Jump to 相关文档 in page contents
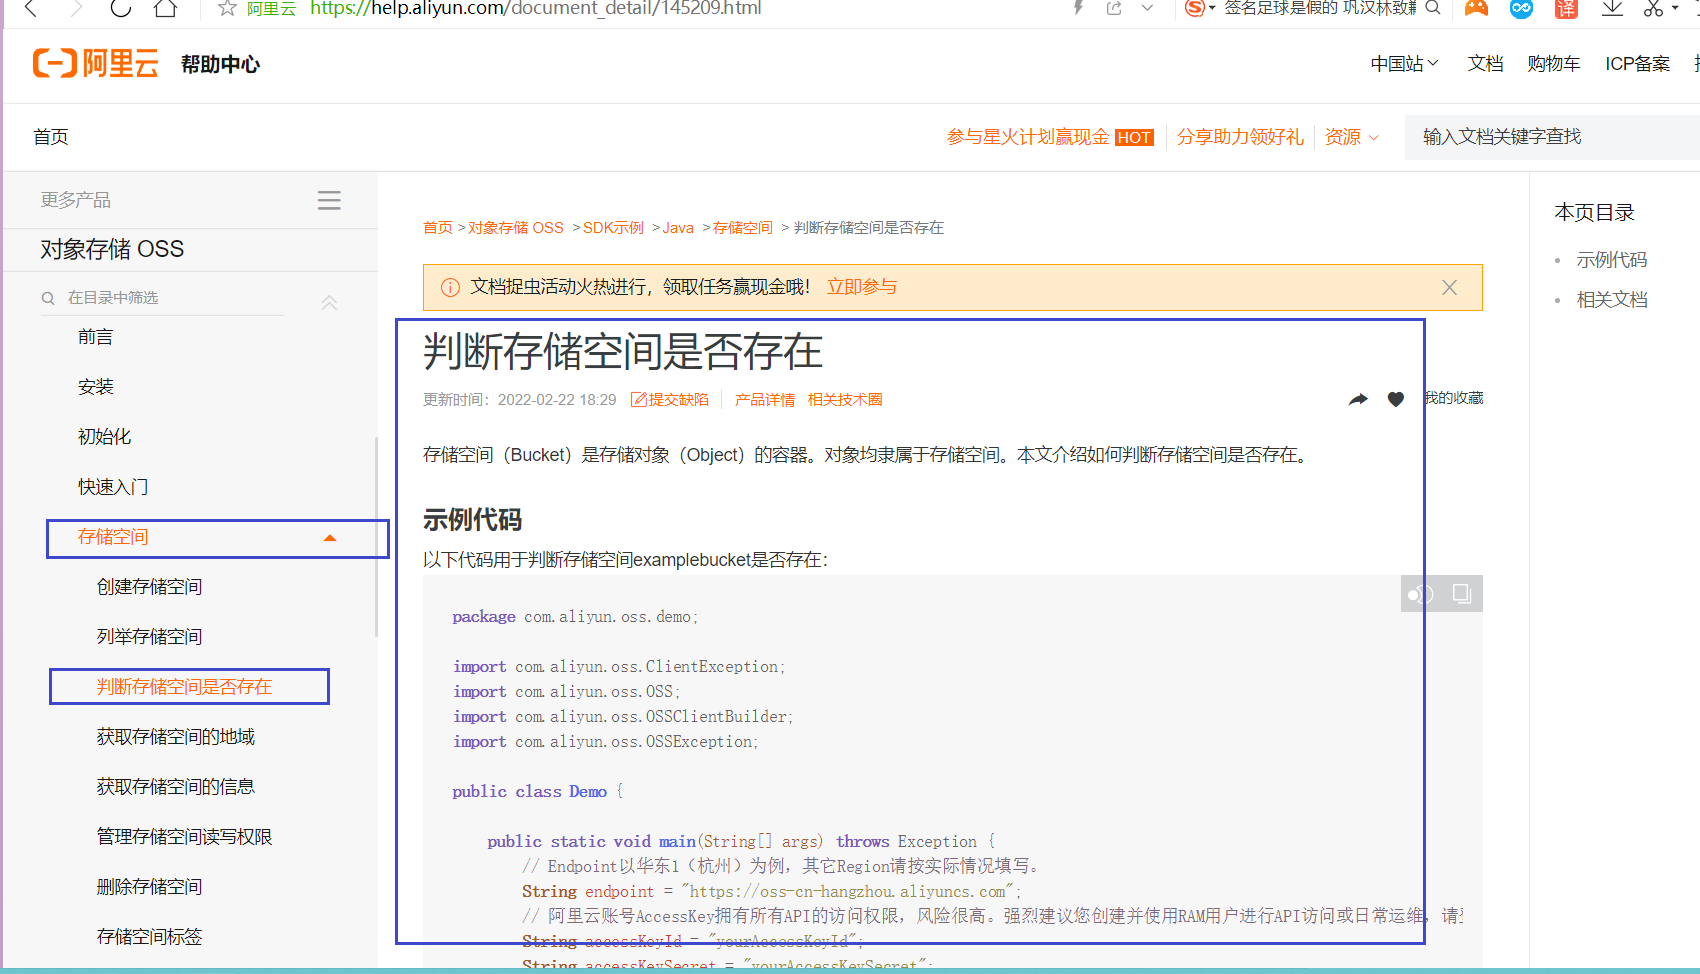Viewport: 1700px width, 974px height. click(1612, 300)
